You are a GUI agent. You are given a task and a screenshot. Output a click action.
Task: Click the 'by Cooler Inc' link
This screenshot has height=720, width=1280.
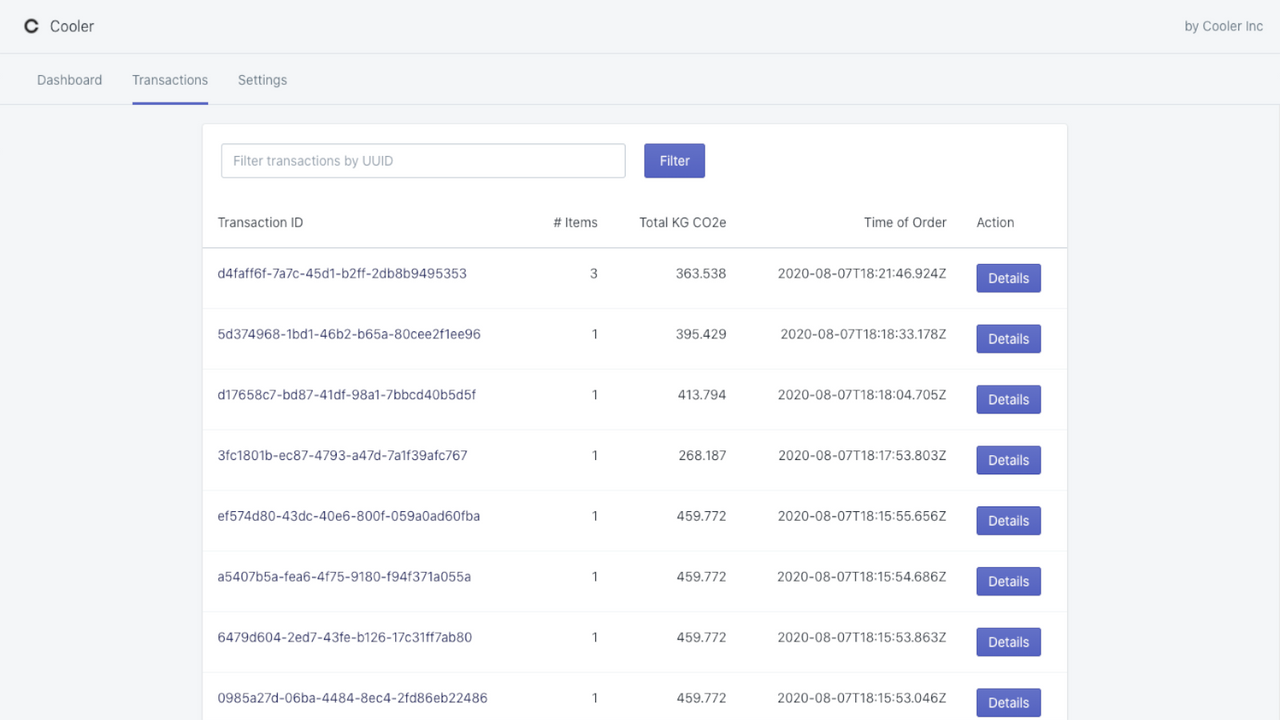1223,26
